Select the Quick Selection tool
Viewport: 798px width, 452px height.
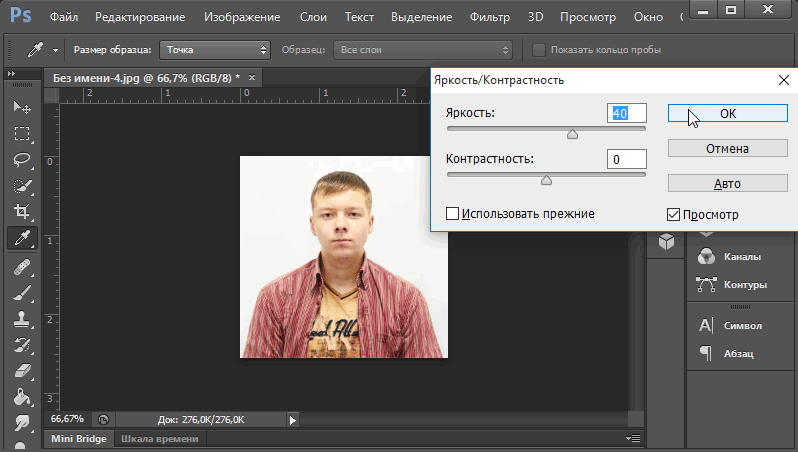[21, 186]
